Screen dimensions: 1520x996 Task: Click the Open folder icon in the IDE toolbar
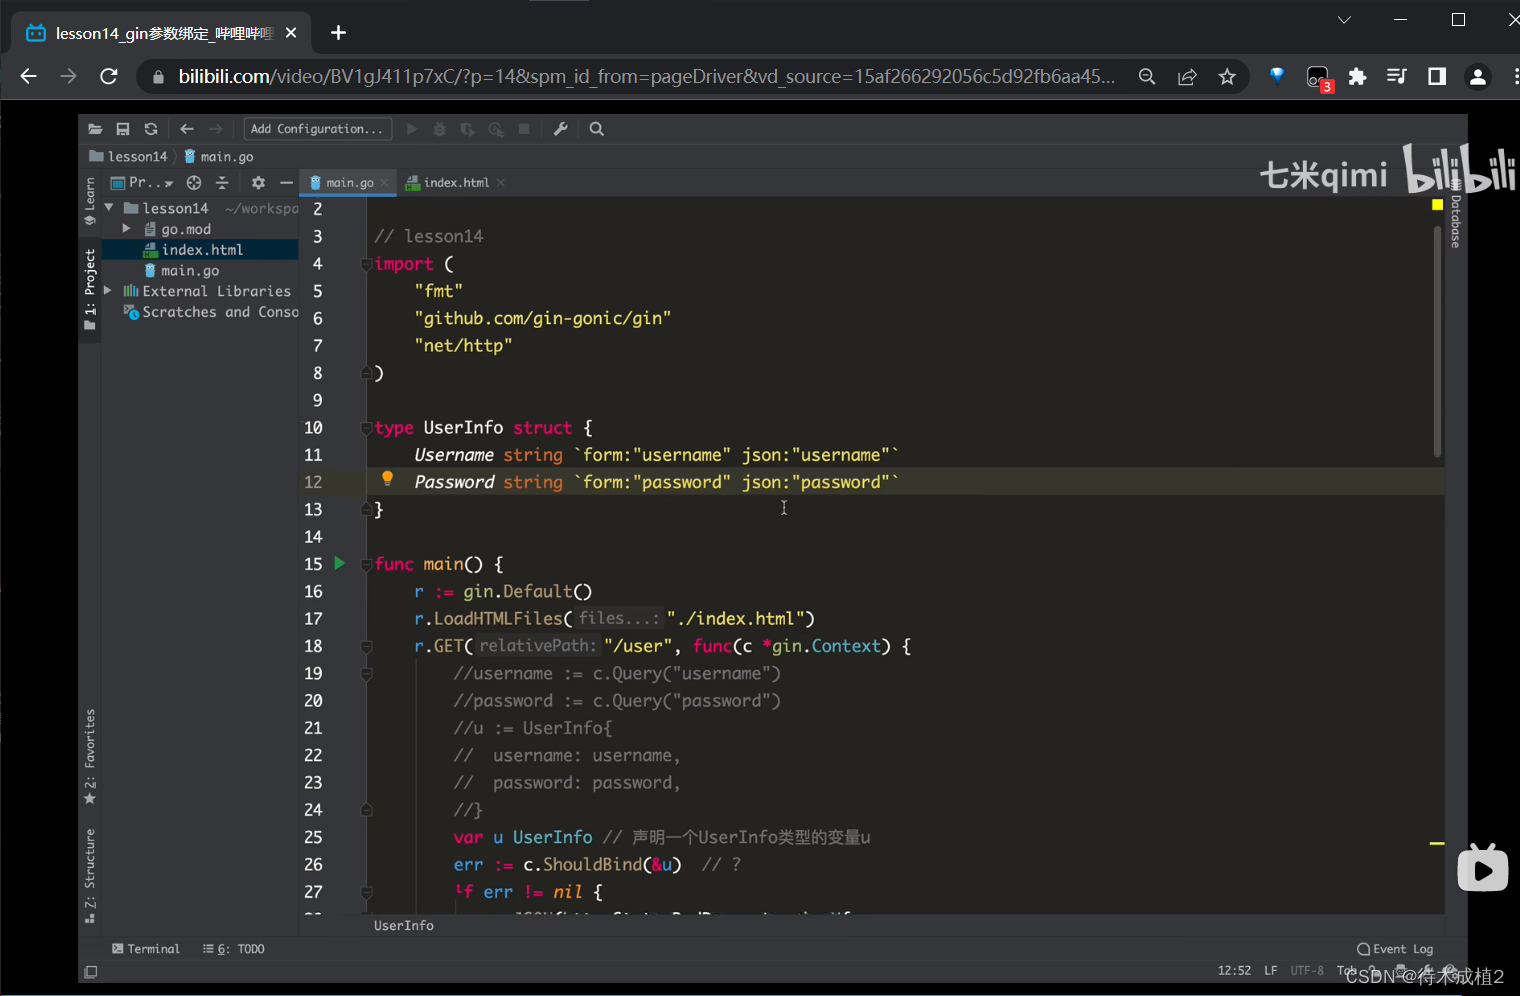tap(95, 129)
